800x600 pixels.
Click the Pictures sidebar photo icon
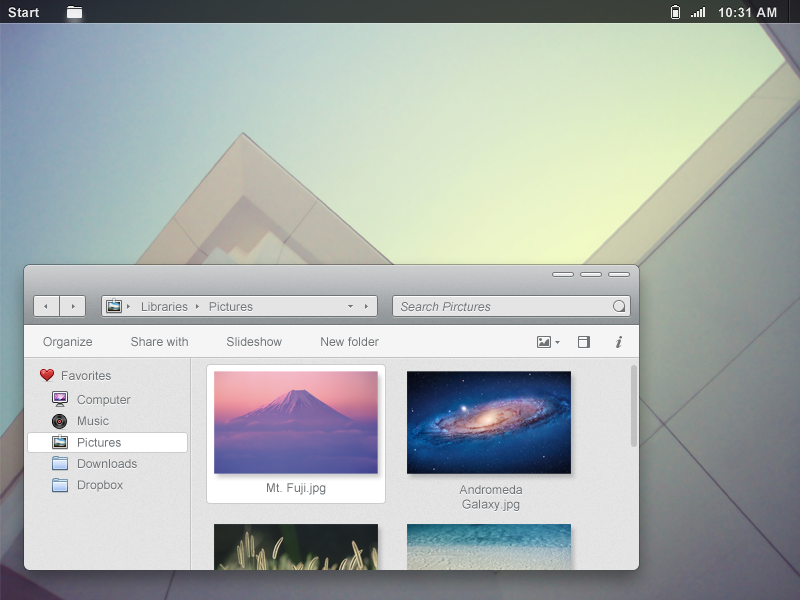click(60, 442)
